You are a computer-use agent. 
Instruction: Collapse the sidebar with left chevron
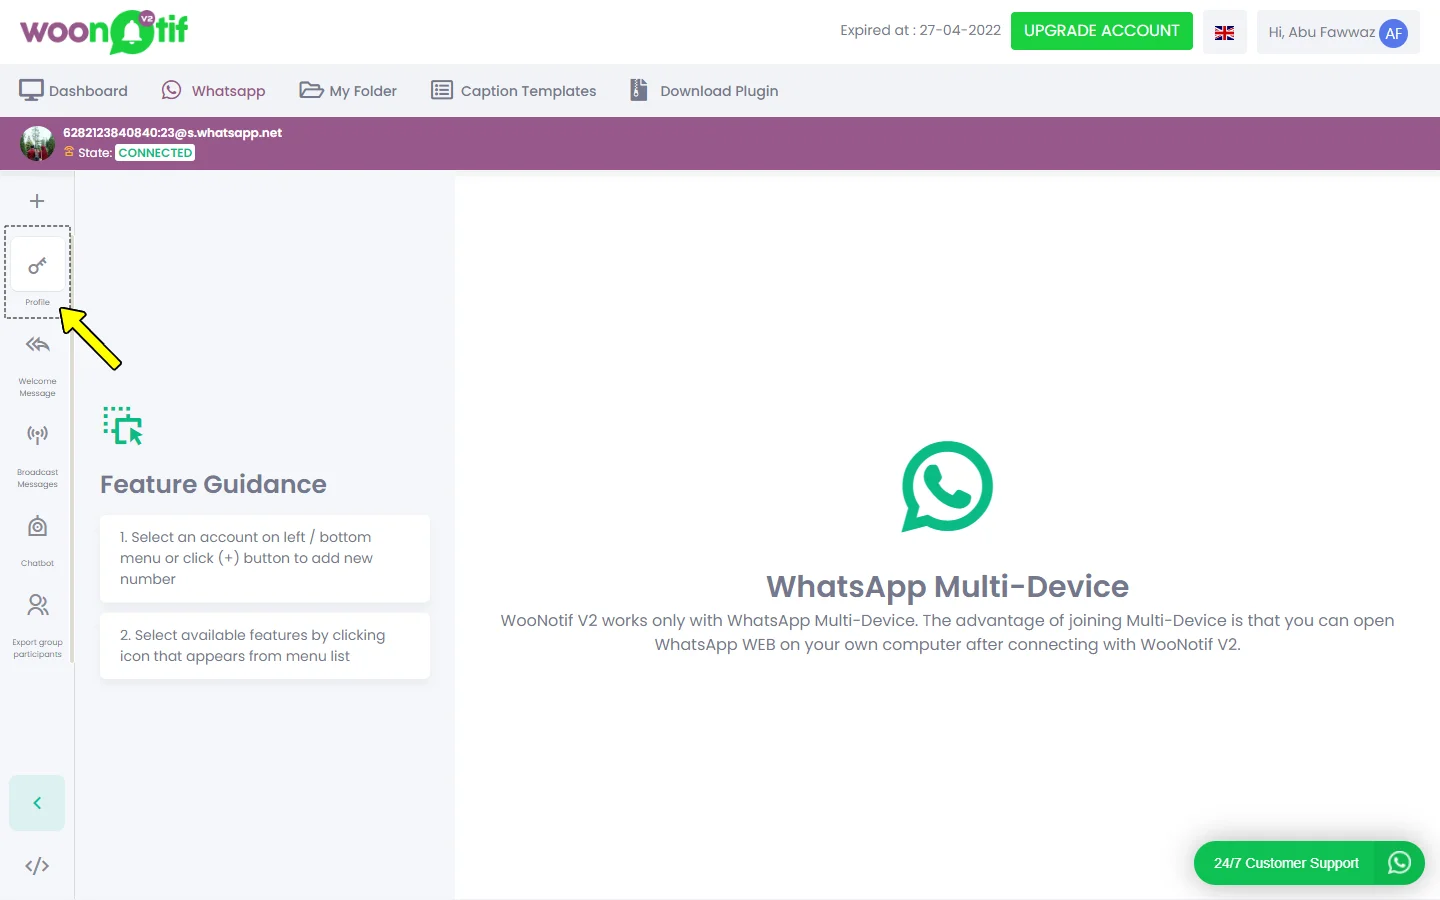coord(37,803)
